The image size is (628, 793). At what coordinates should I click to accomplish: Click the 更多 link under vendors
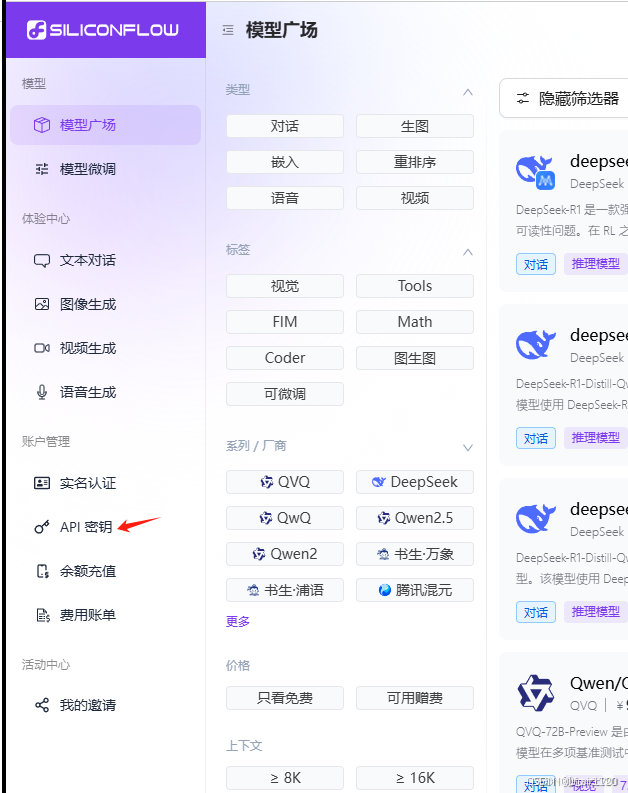(238, 621)
